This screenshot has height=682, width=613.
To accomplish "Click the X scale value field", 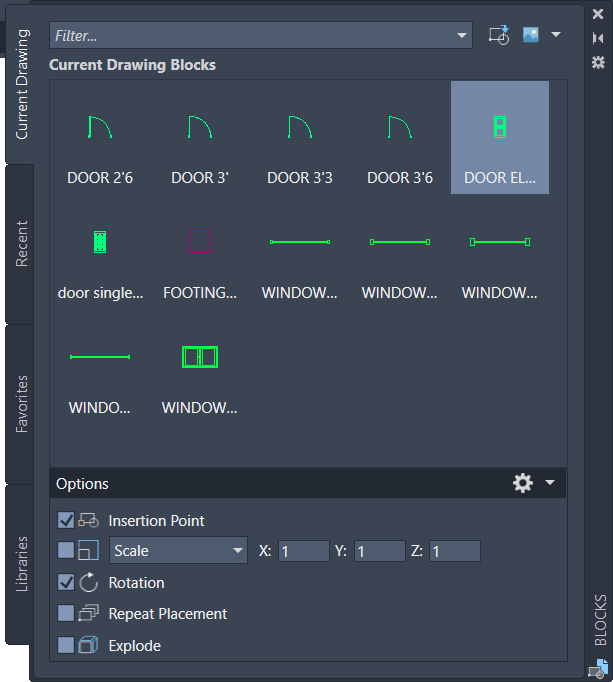I will click(304, 551).
